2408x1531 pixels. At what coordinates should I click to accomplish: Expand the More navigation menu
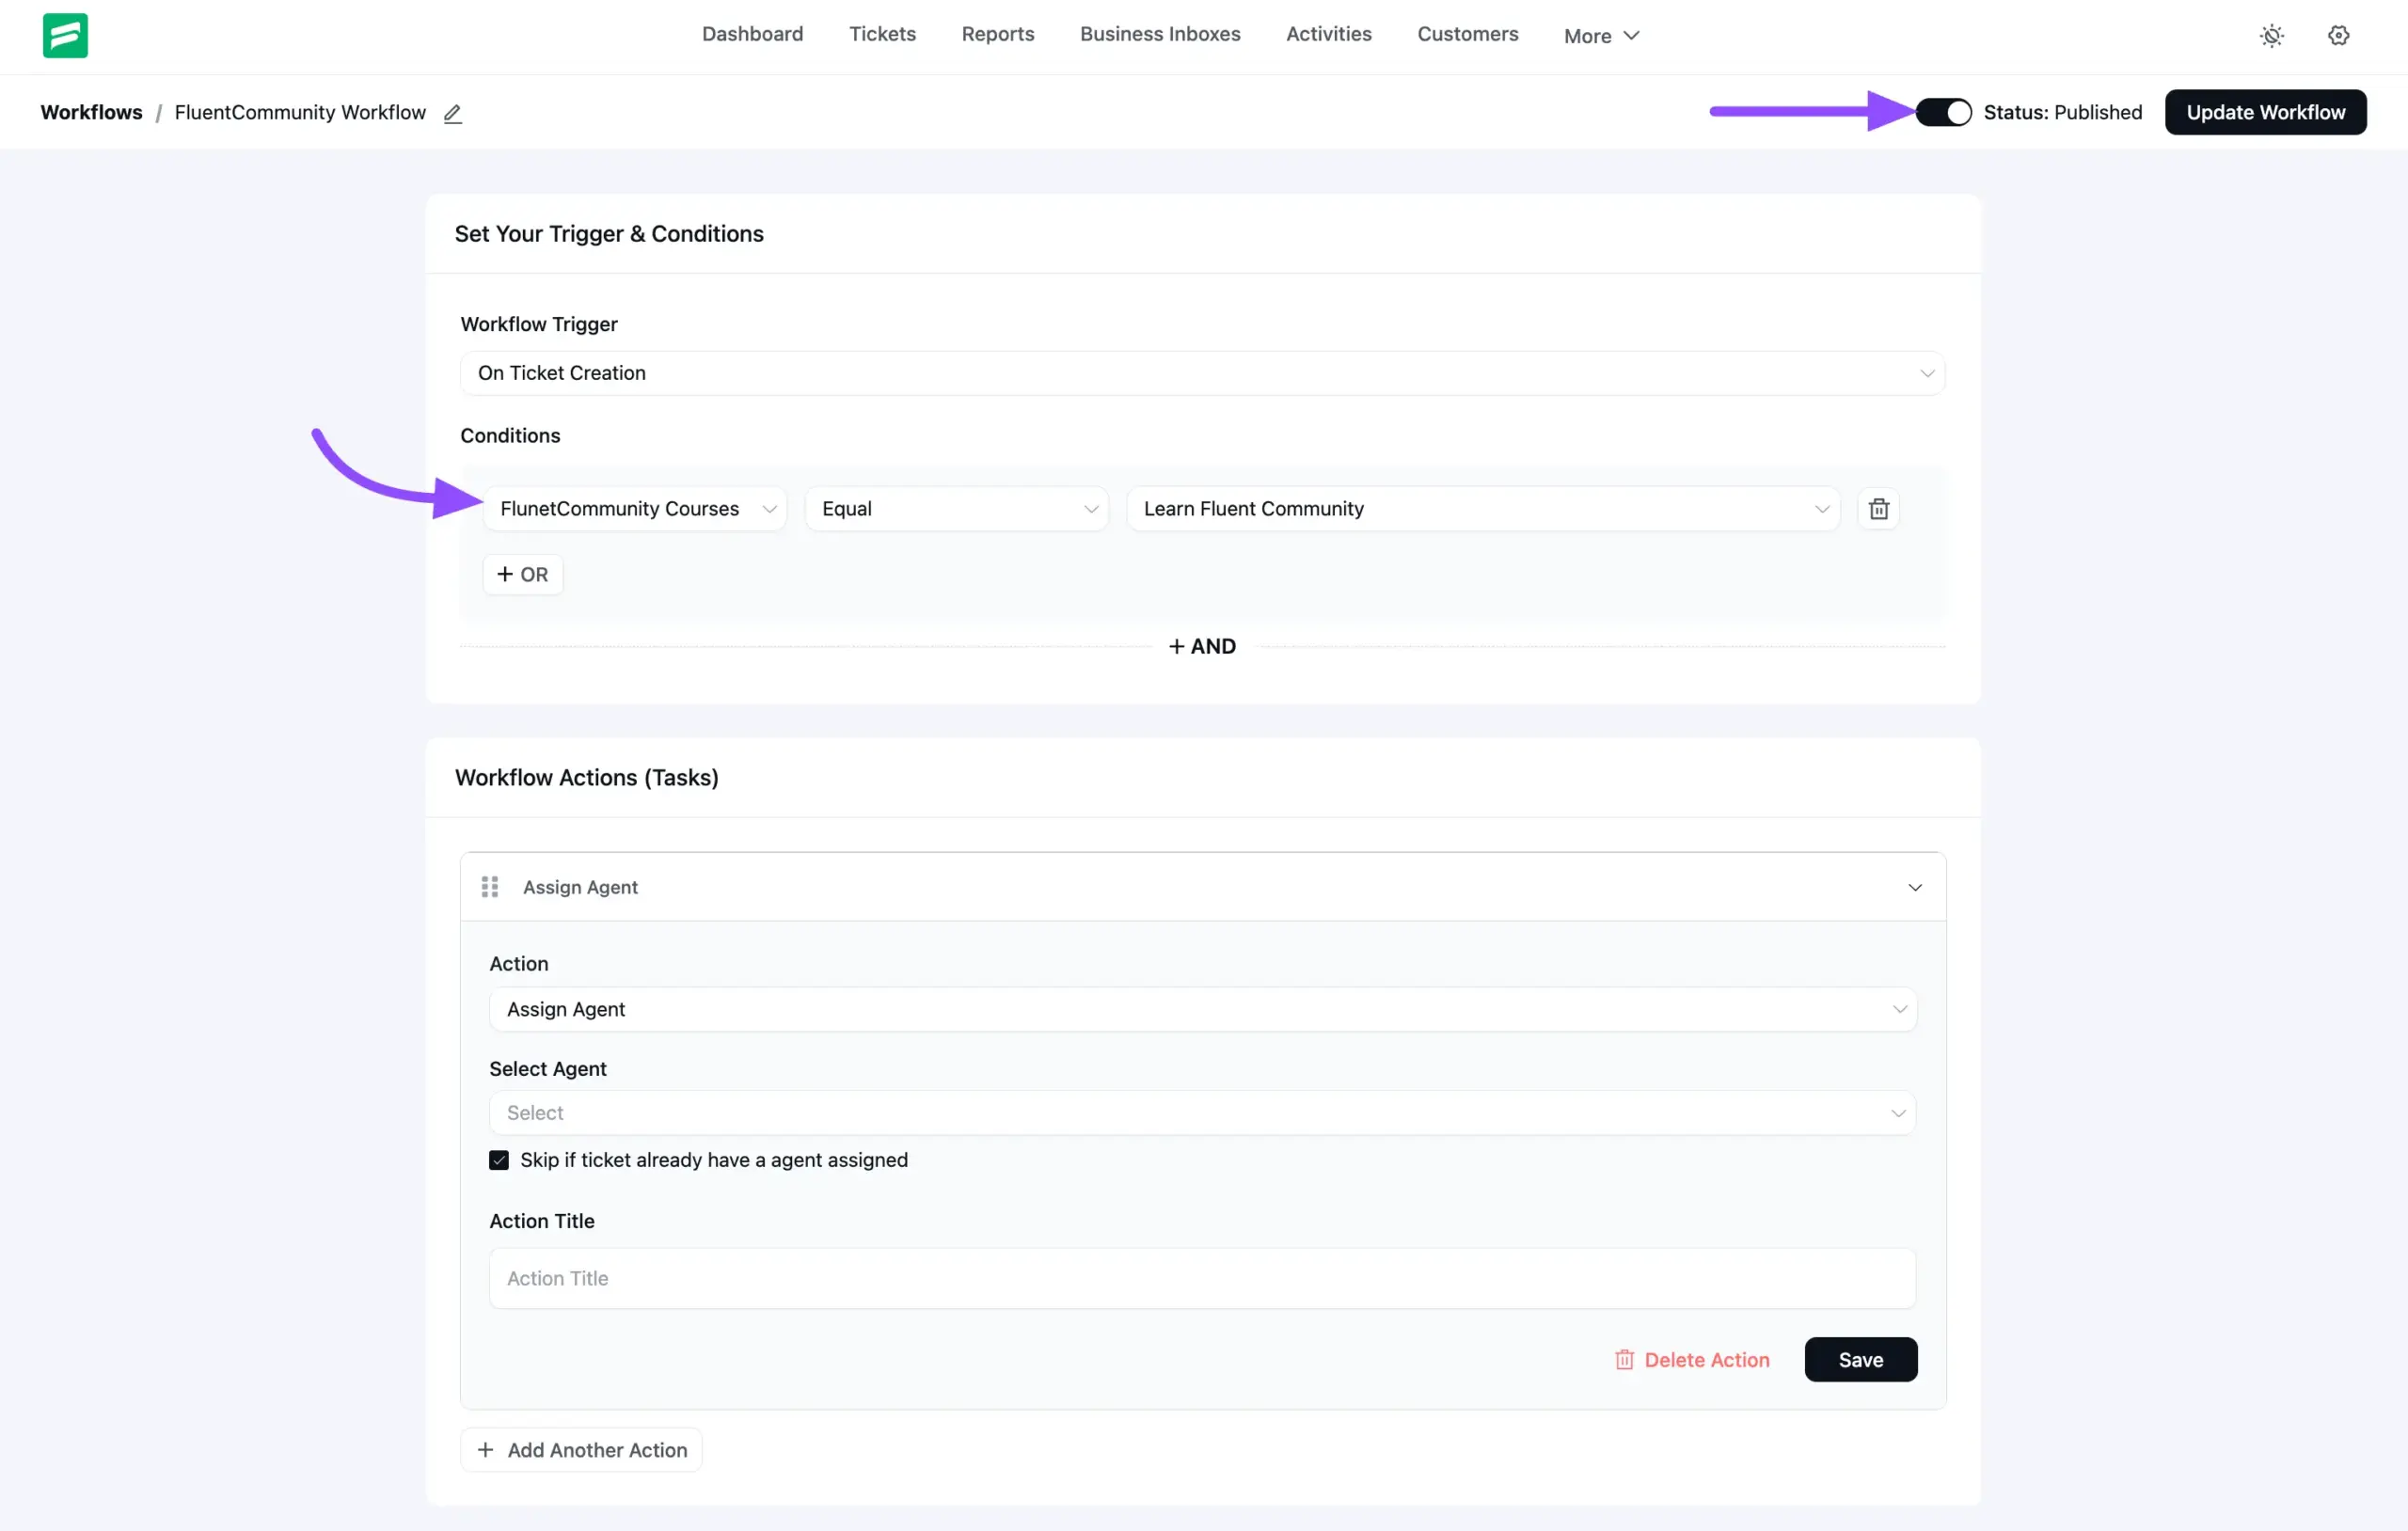pos(1601,36)
